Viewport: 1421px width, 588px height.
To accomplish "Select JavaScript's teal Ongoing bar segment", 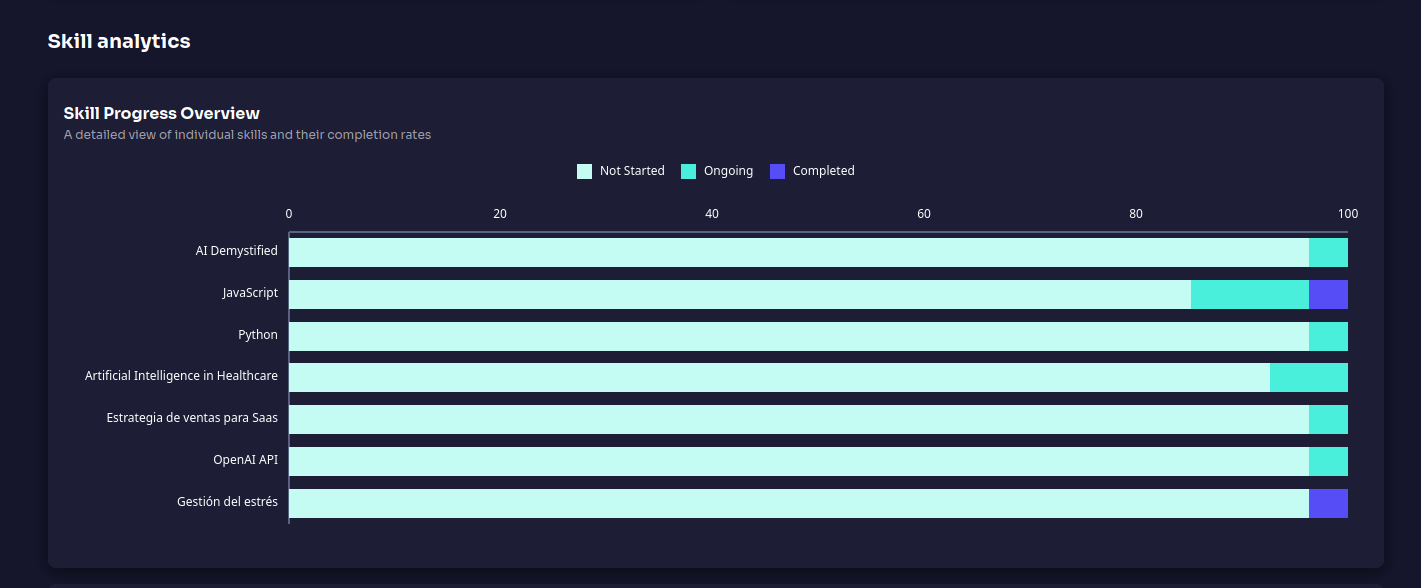I will coord(1249,294).
